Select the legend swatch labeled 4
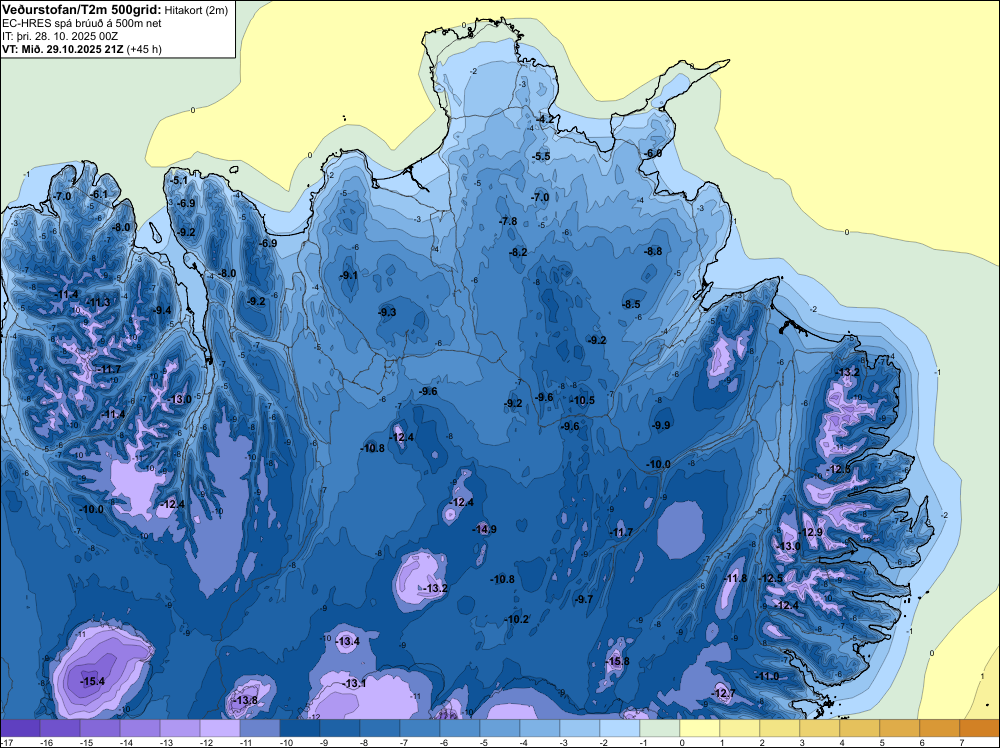The width and height of the screenshot is (1000, 748). tap(859, 728)
